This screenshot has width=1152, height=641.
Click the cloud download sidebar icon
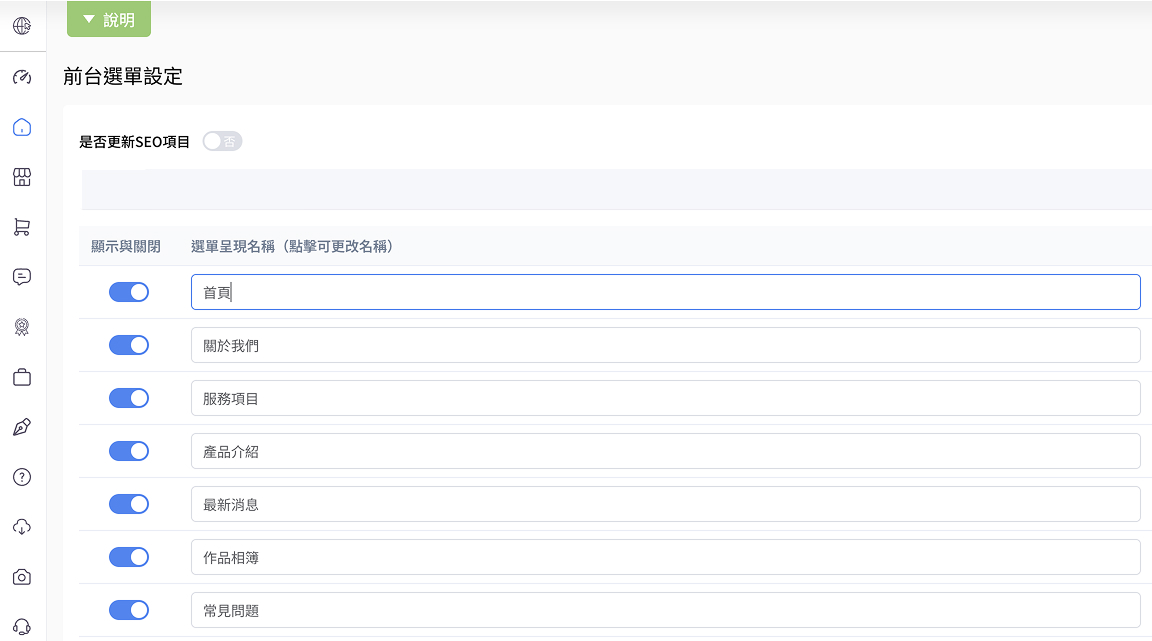(x=22, y=527)
